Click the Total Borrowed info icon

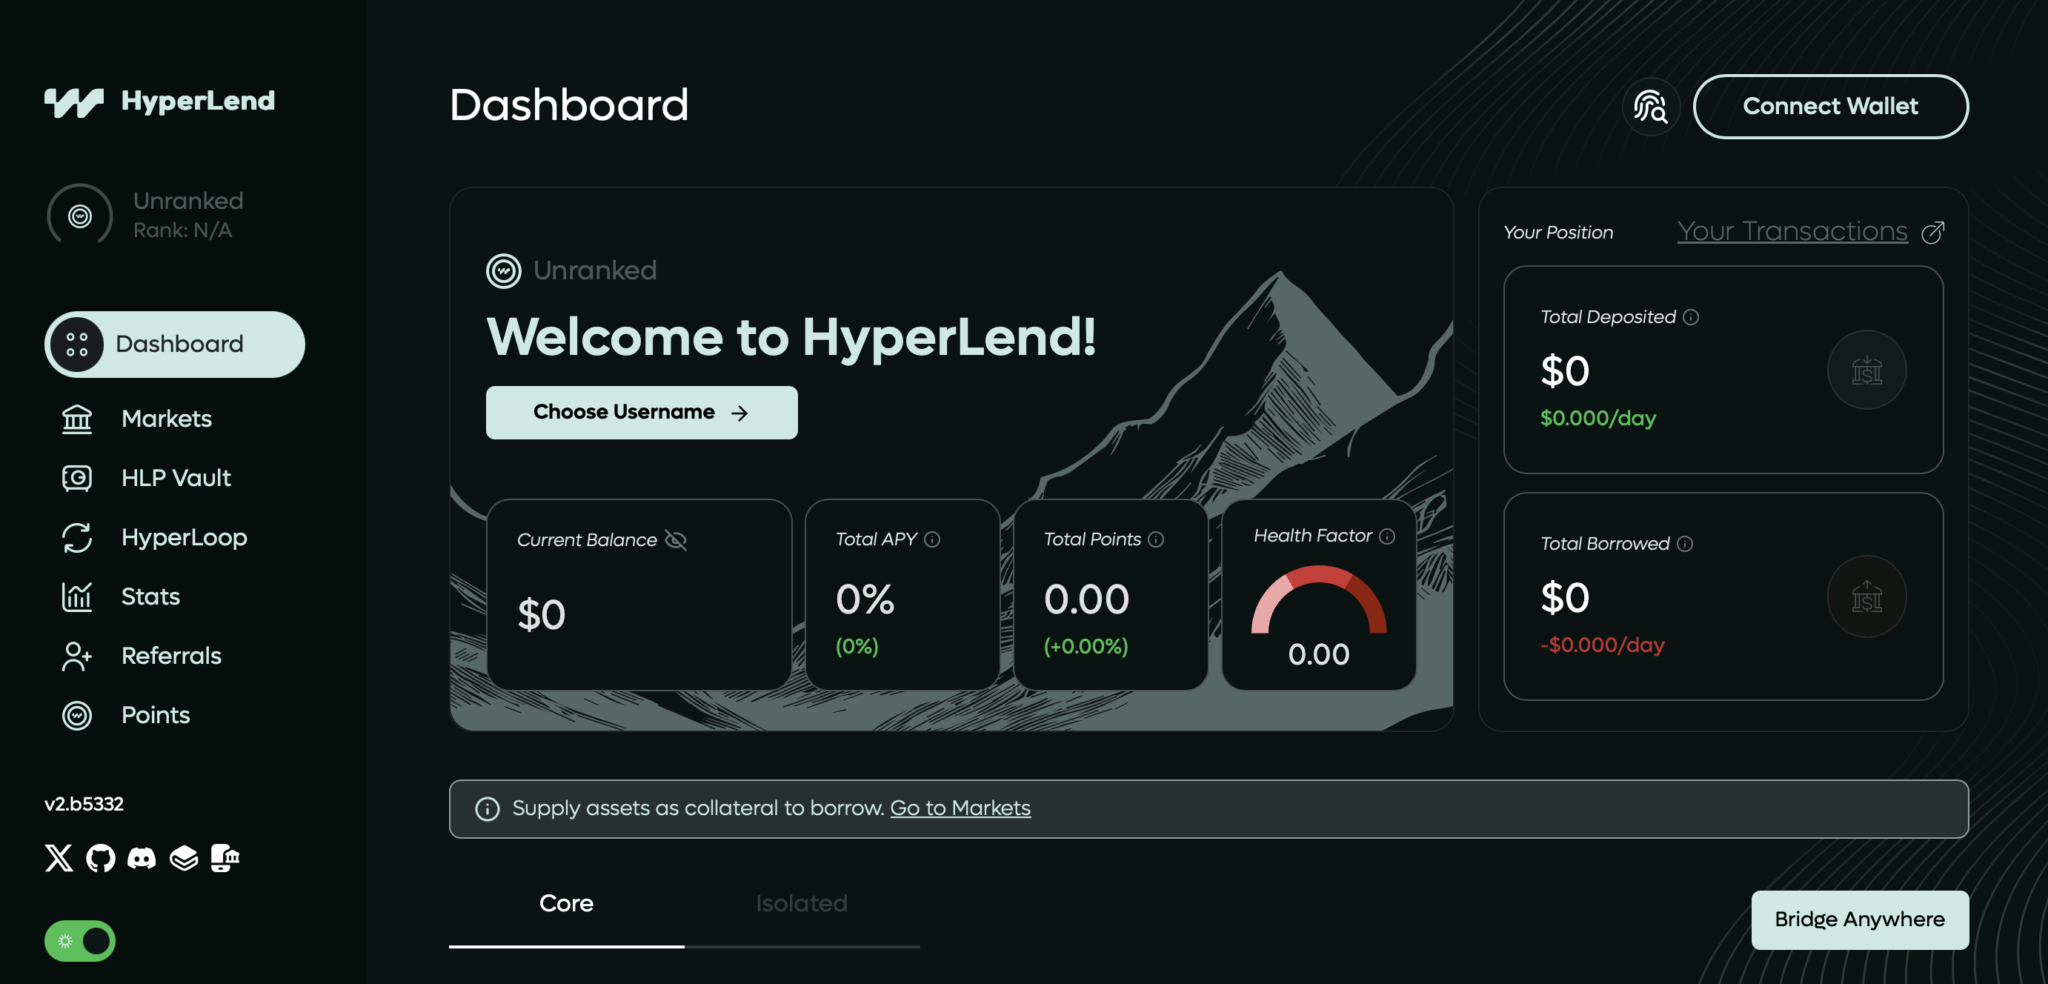coord(1685,544)
